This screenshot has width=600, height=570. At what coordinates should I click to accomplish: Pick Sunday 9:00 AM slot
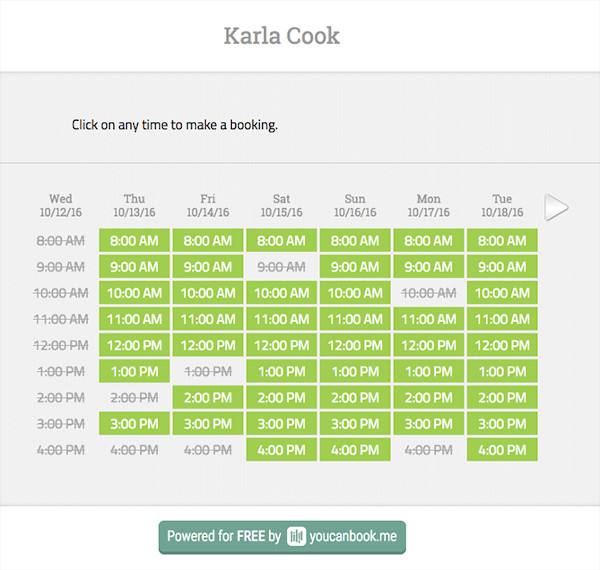click(355, 267)
